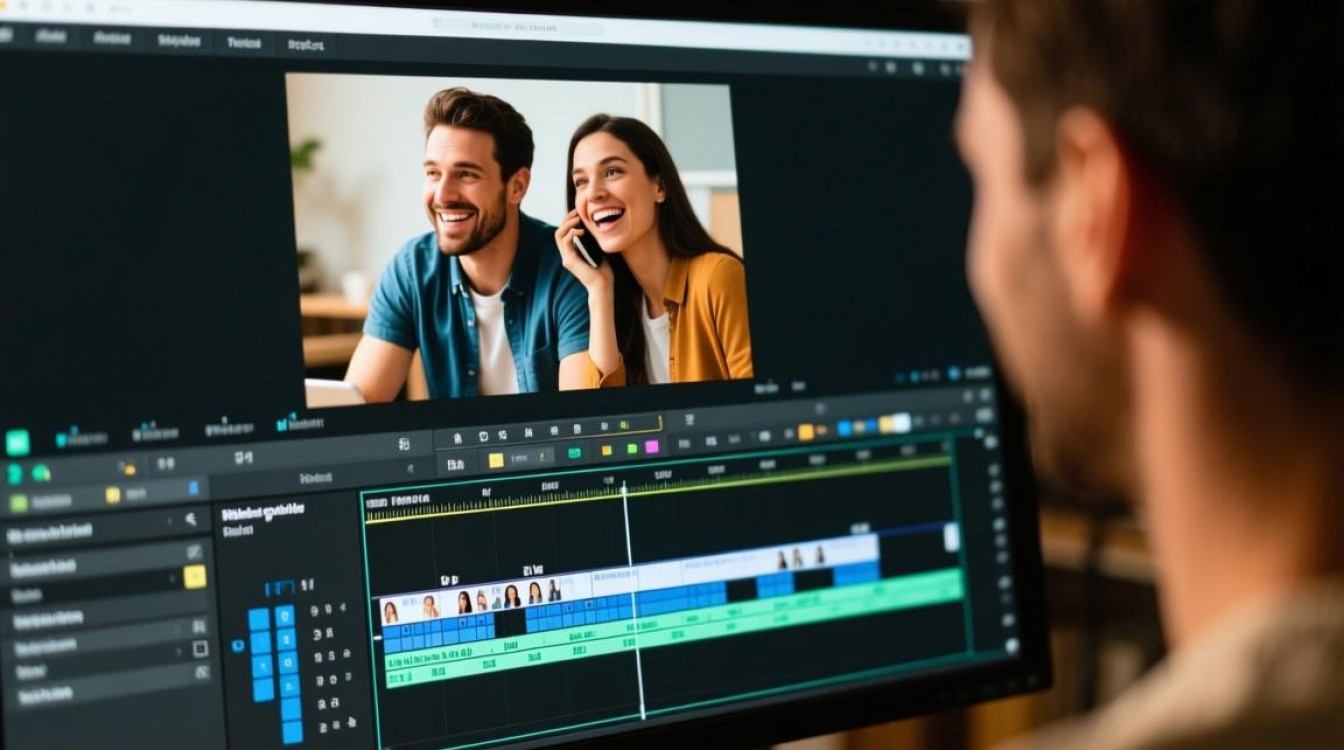The width and height of the screenshot is (1344, 750).
Task: Click the yellow square icon in the timeline toolbar
Action: click(x=495, y=461)
